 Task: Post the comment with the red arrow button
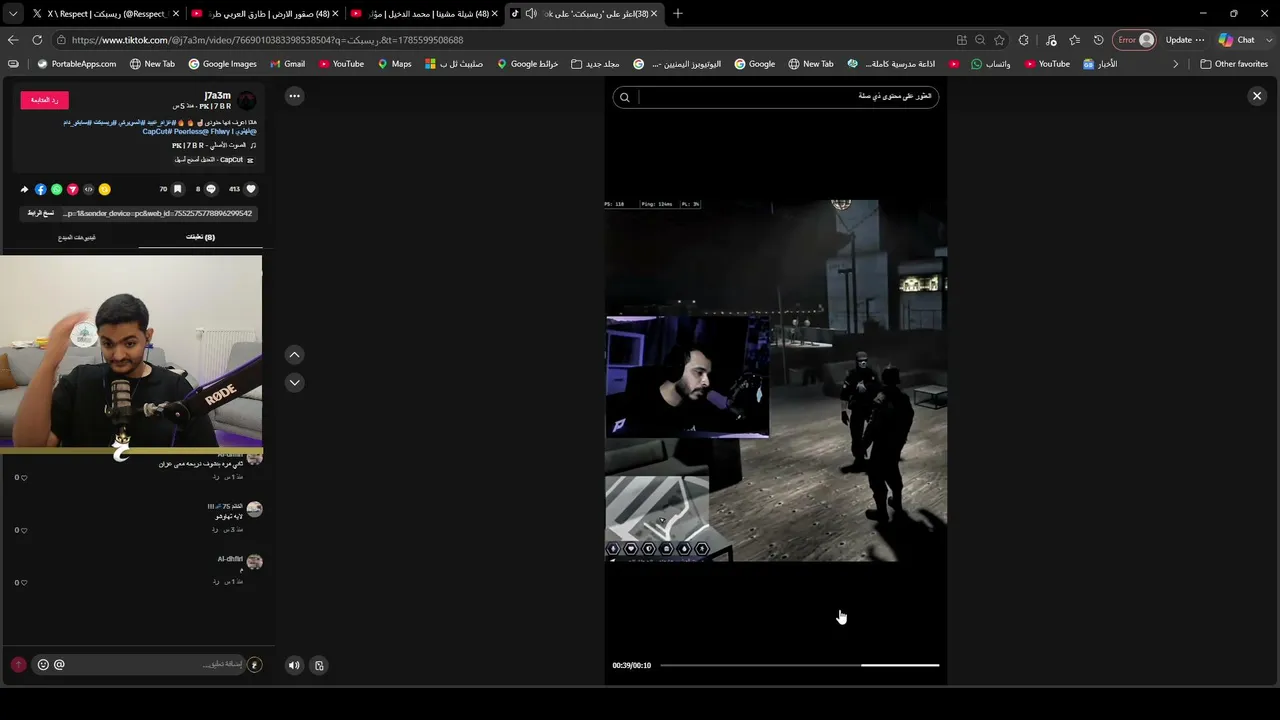[x=18, y=664]
